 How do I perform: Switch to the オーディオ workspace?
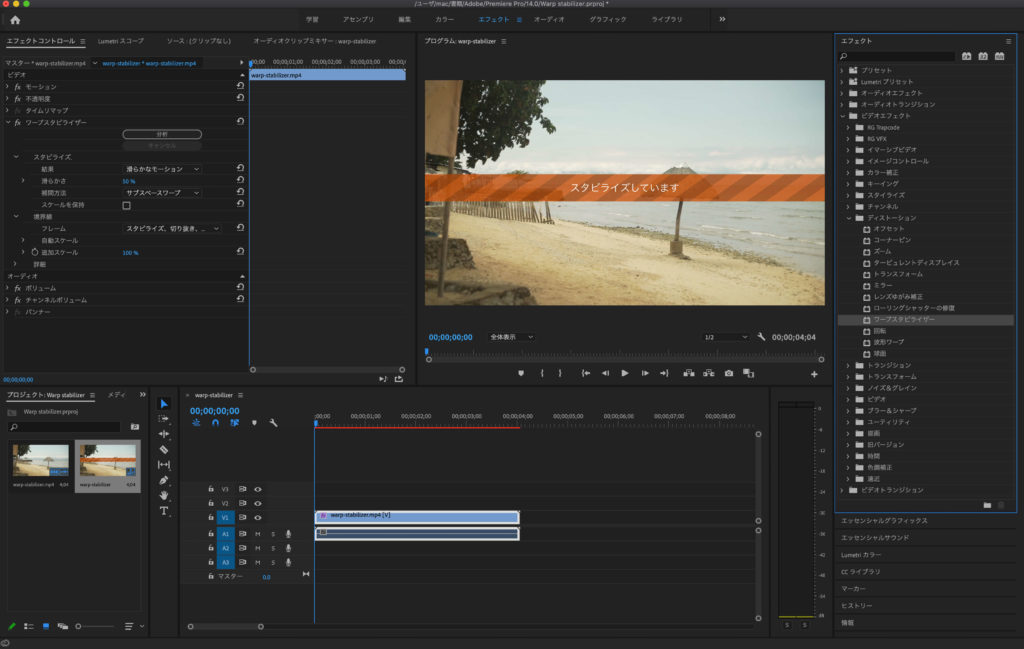click(x=549, y=20)
